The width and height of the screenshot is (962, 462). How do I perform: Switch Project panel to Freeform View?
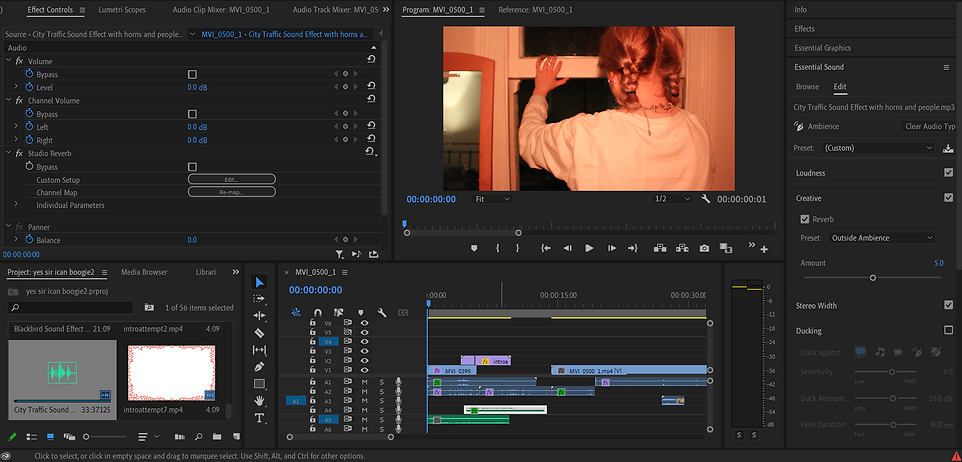(x=69, y=437)
